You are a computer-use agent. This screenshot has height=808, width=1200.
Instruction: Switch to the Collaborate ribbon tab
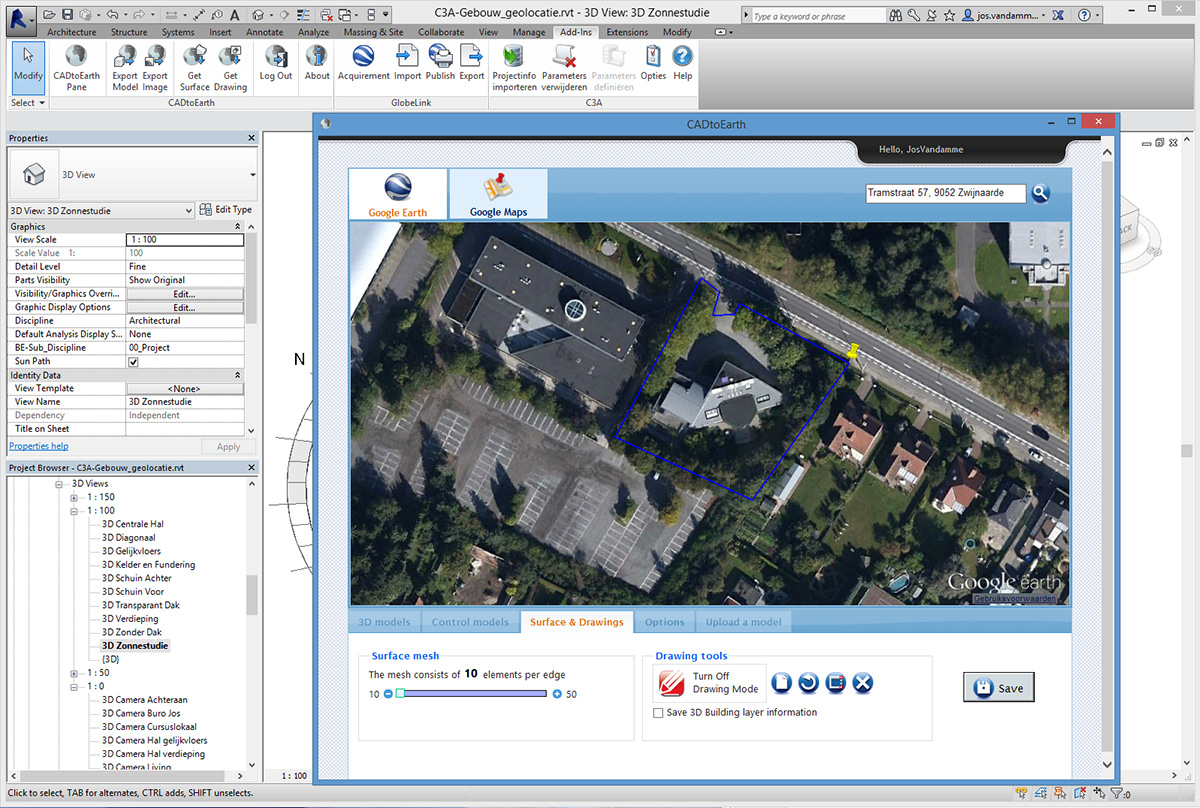pyautogui.click(x=441, y=32)
